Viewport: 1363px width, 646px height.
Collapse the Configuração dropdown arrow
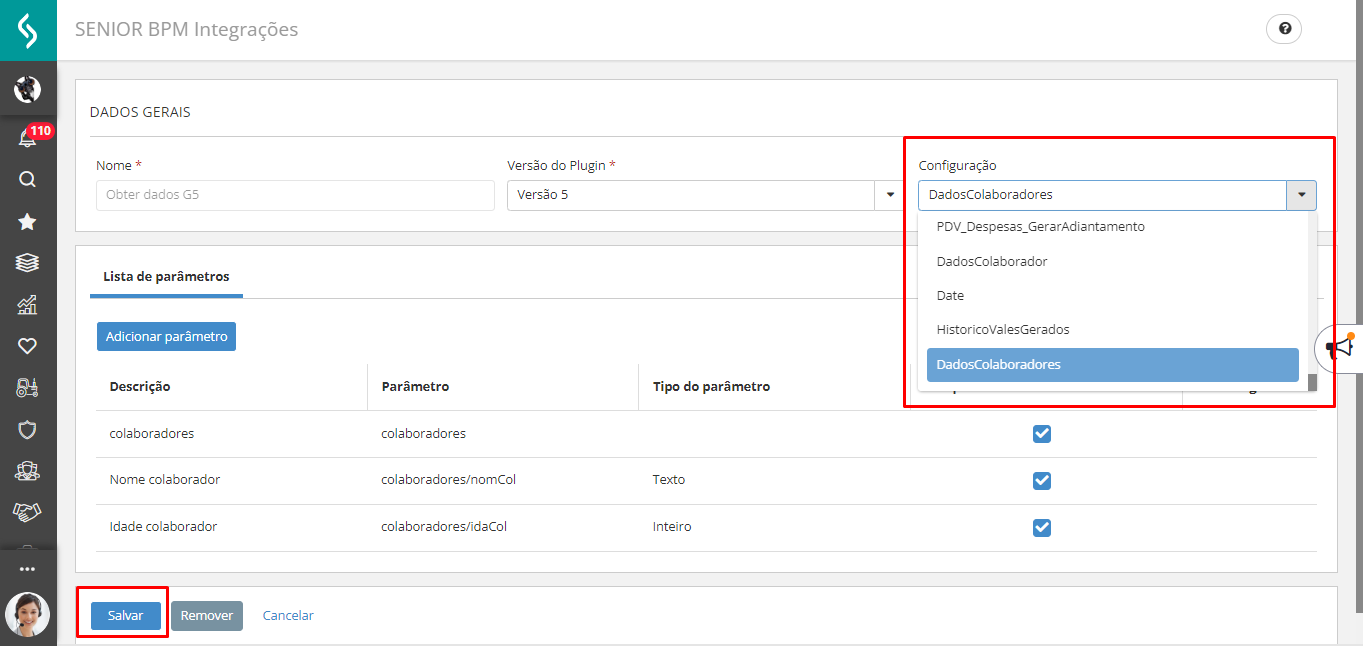[1301, 195]
